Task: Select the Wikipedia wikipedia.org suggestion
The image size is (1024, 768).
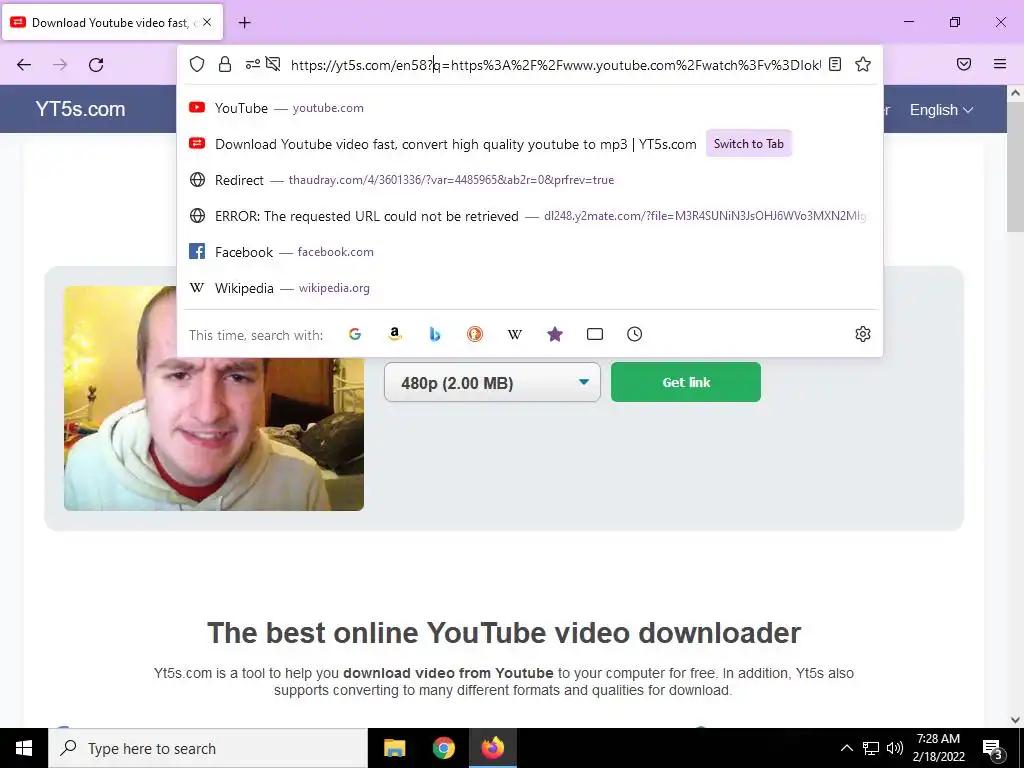Action: point(530,288)
